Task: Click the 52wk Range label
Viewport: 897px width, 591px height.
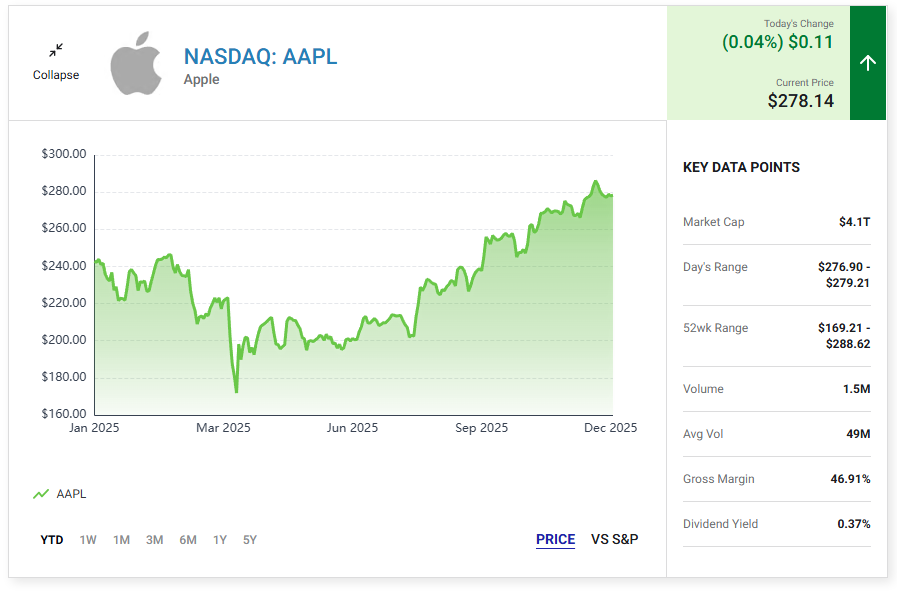Action: click(x=716, y=328)
